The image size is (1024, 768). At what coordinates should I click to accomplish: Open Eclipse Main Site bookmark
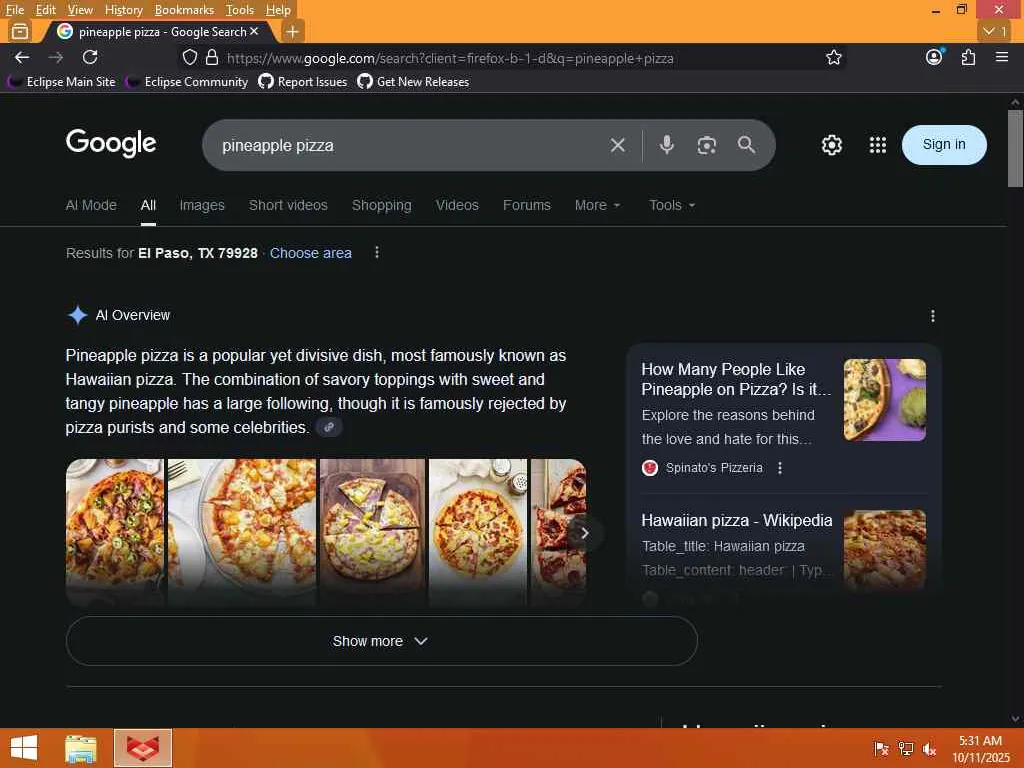61,82
